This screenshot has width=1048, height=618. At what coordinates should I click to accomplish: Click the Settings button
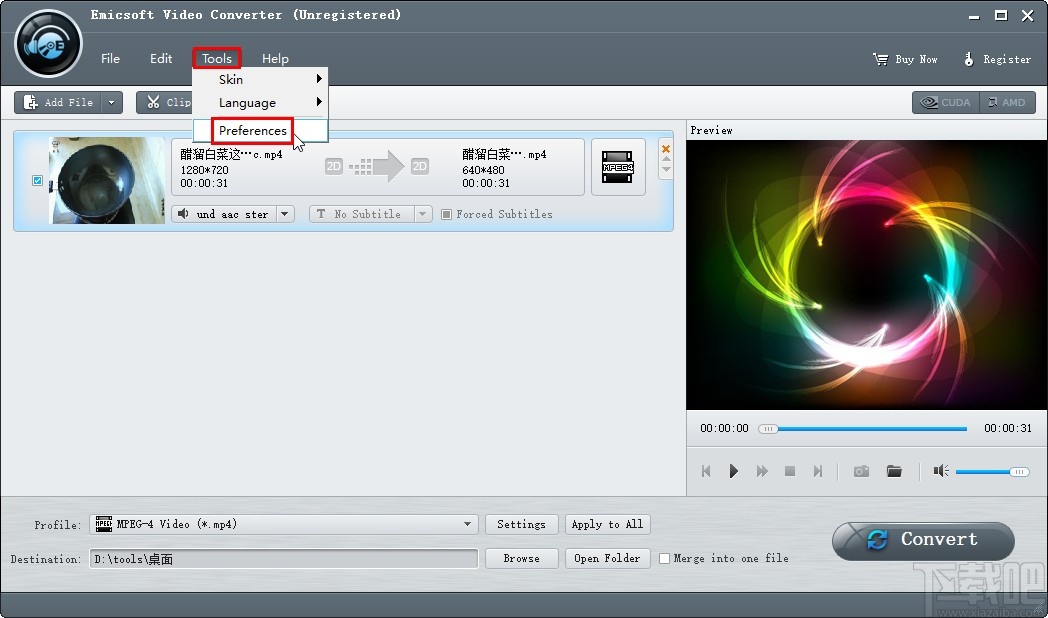pos(521,524)
